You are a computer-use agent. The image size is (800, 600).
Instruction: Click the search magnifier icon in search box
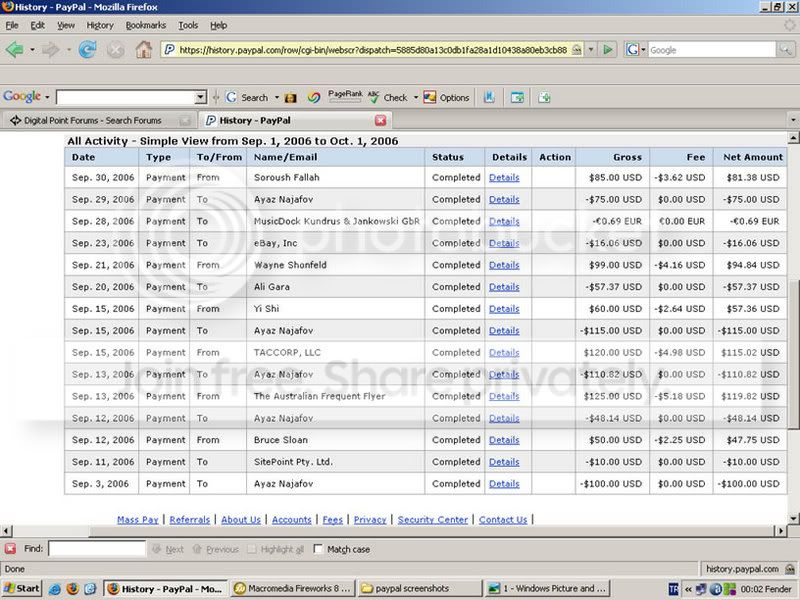pyautogui.click(x=785, y=49)
